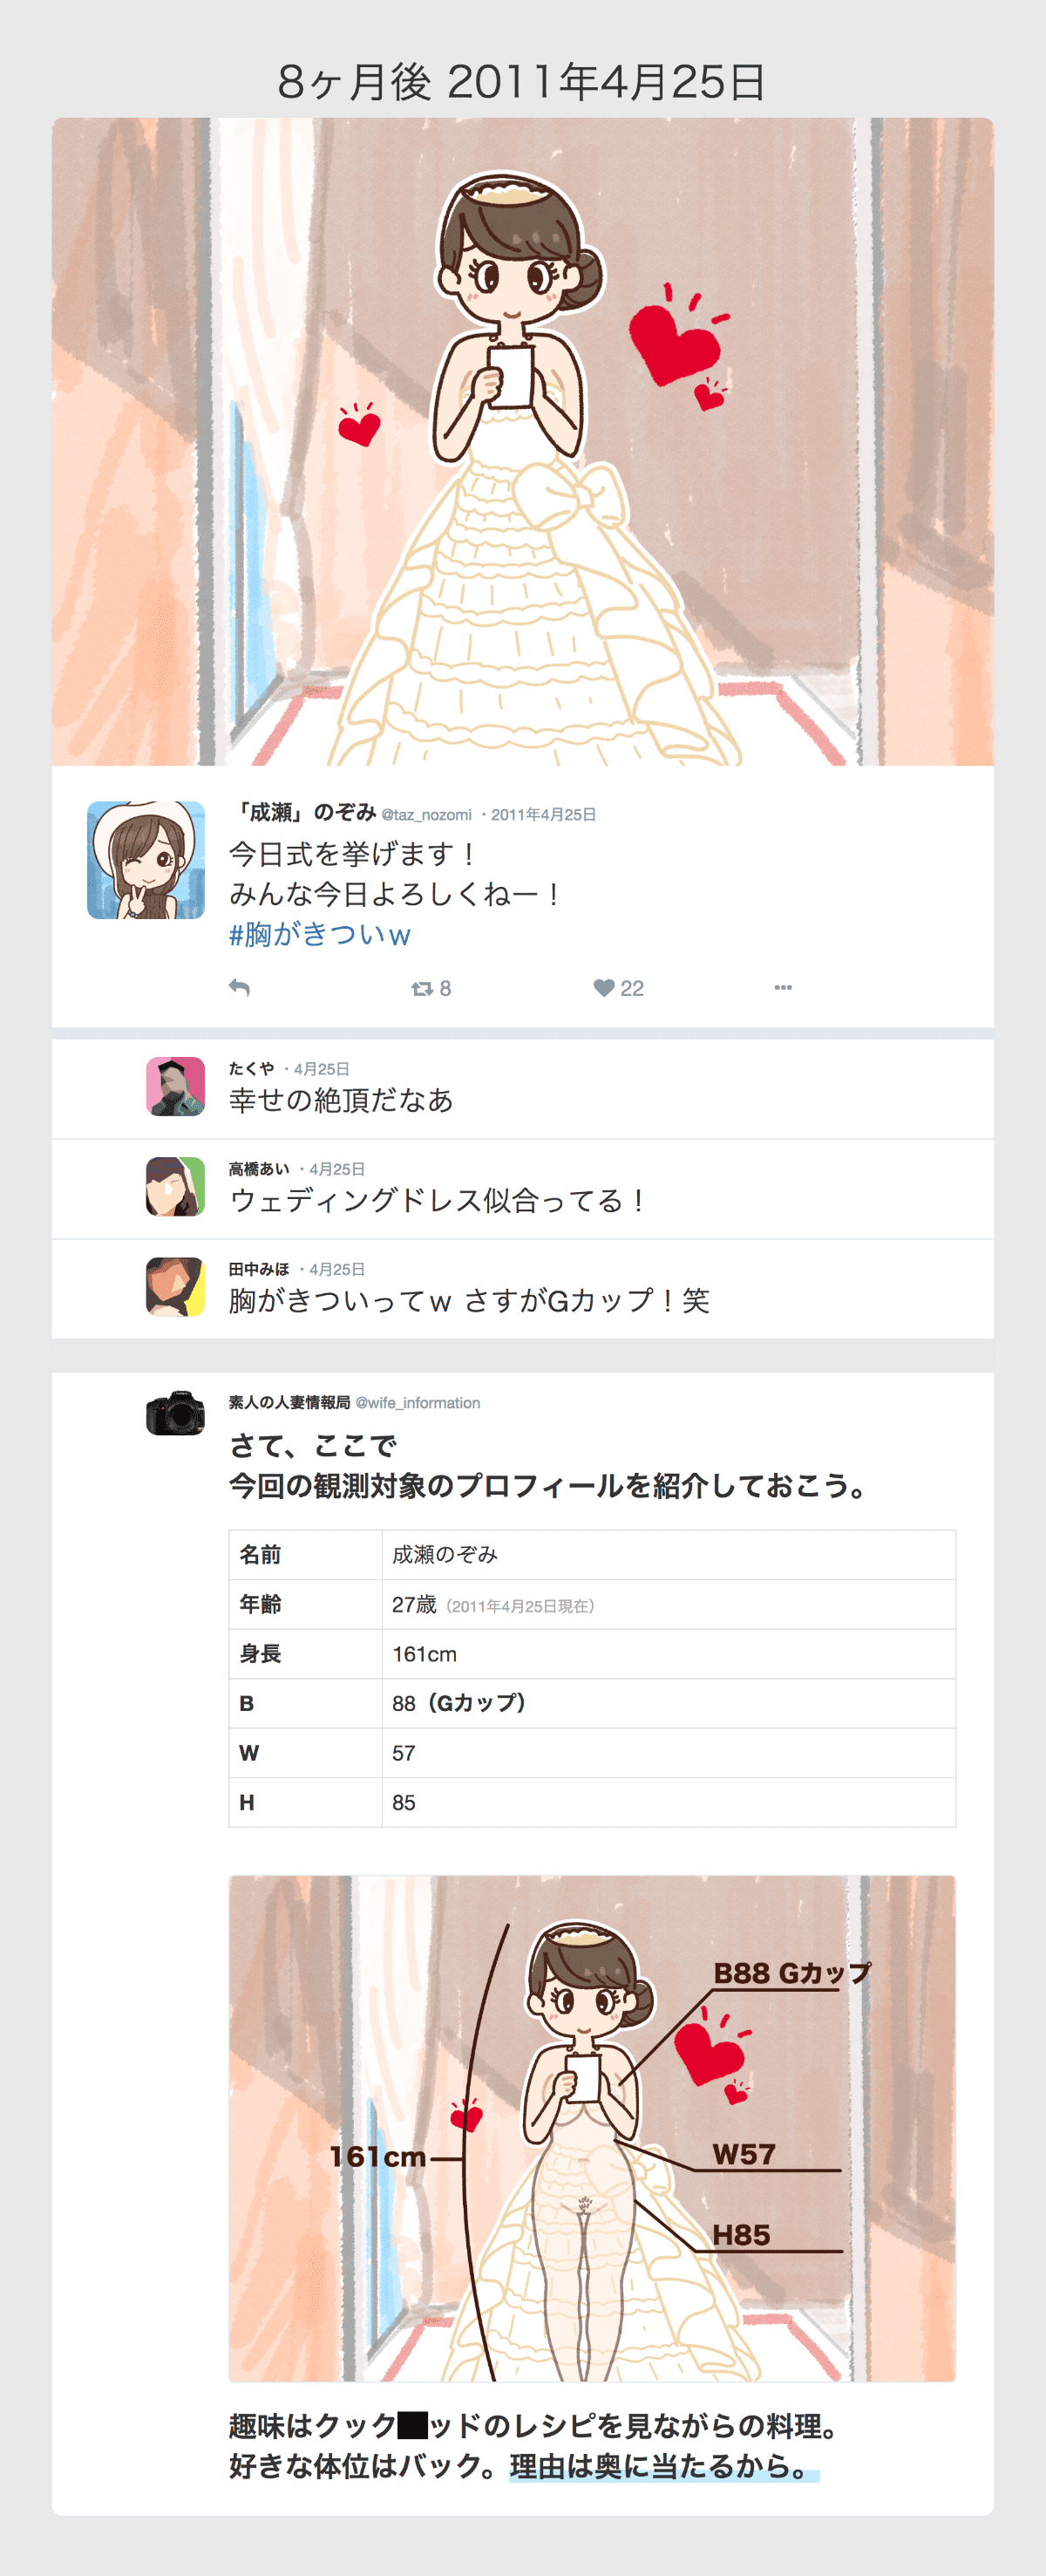Click the 身長 161cm table row
This screenshot has width=1046, height=2576.
click(x=592, y=1653)
